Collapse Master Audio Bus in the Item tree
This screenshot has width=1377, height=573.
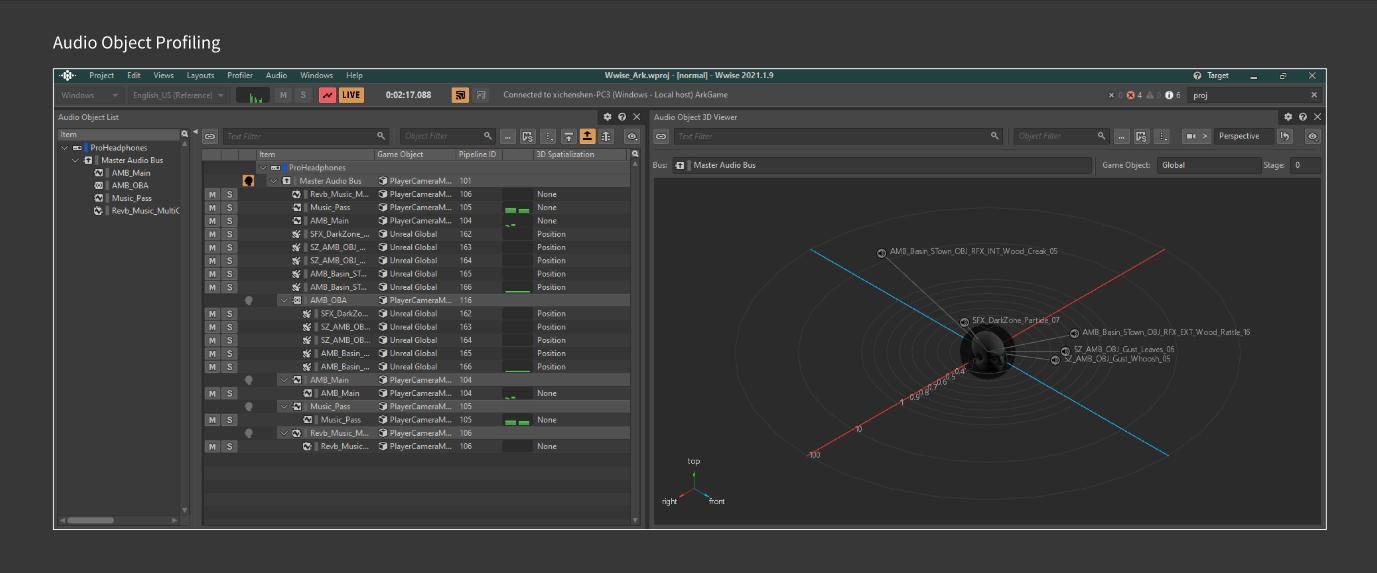pos(75,160)
